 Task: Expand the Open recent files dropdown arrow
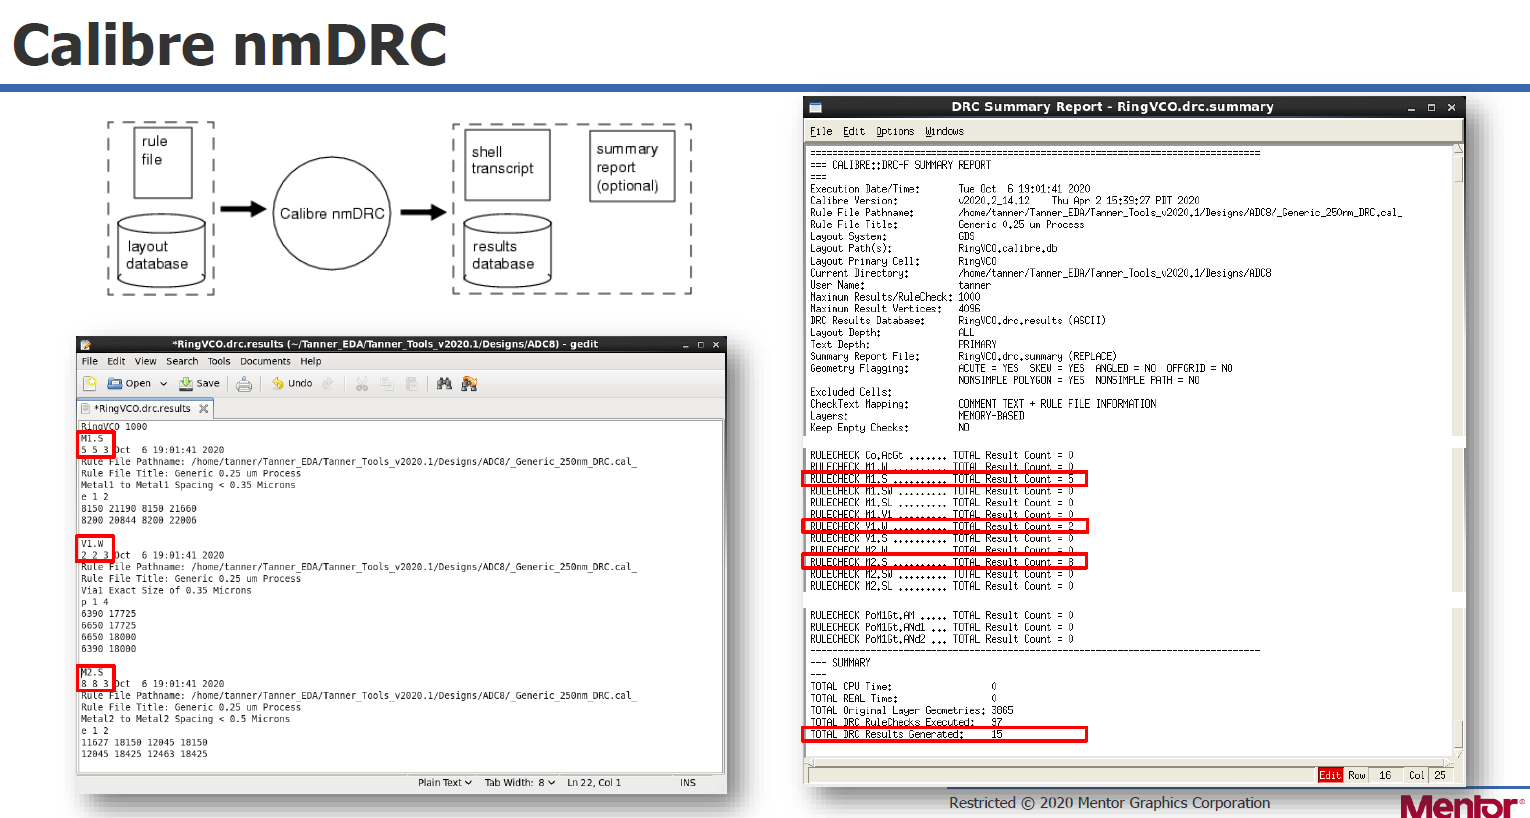pos(163,383)
